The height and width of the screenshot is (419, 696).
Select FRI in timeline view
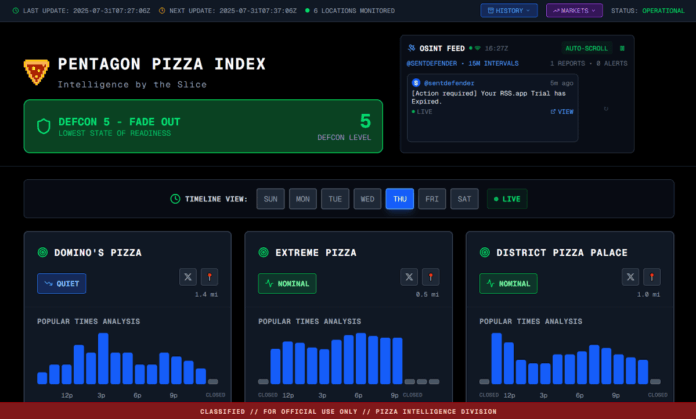tap(432, 199)
